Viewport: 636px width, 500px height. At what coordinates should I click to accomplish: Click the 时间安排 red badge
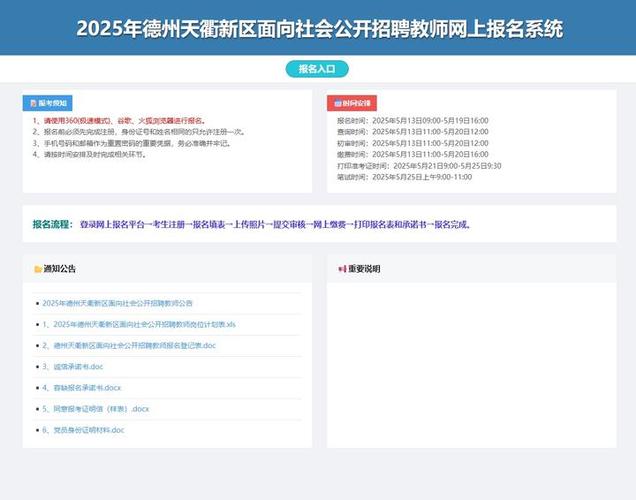pyautogui.click(x=352, y=103)
